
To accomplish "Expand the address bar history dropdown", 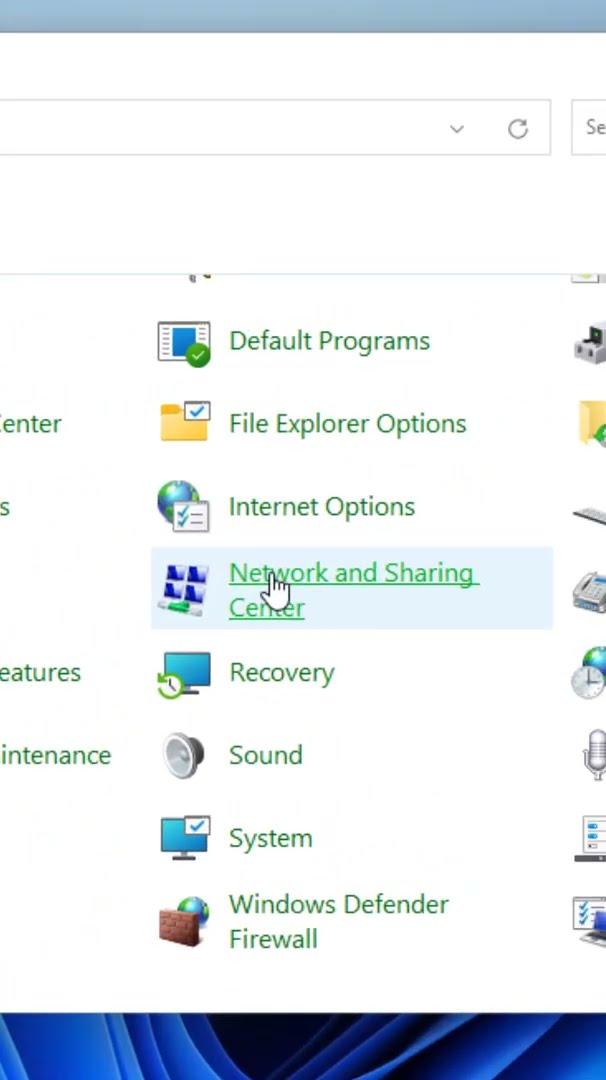I will [457, 129].
